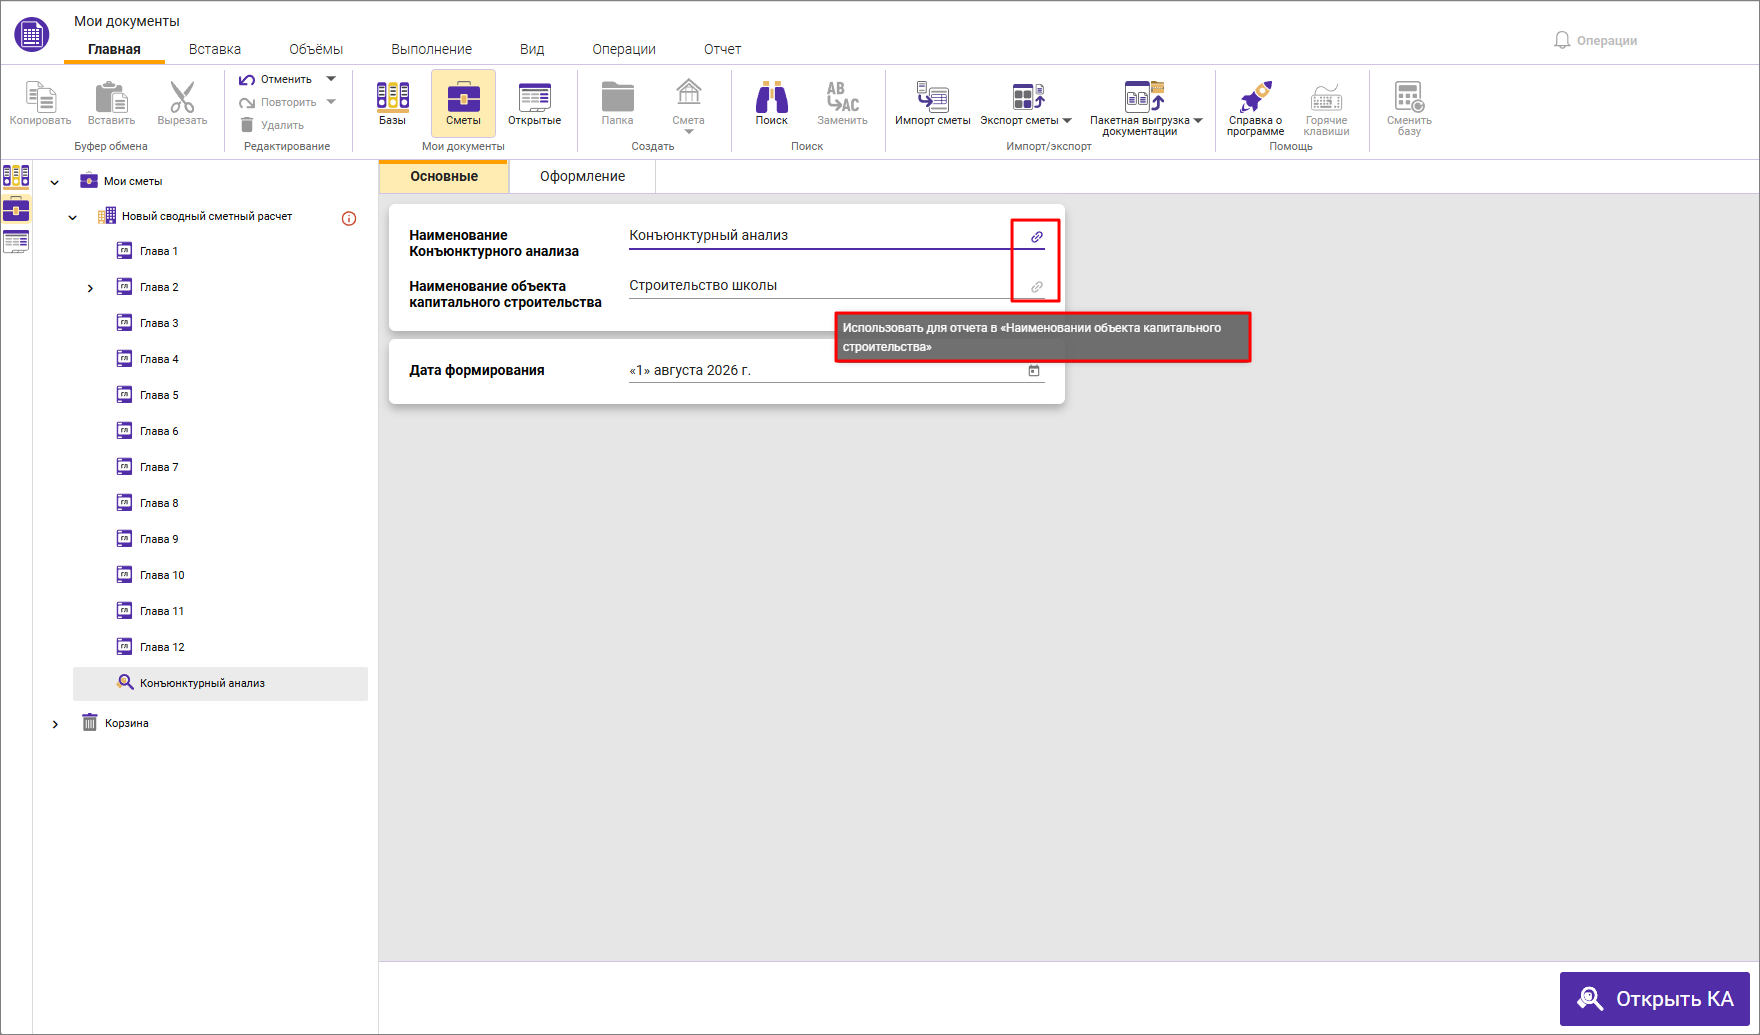1760x1035 pixels.
Task: Click the red warning icon beside сводный расчет
Action: point(349,218)
